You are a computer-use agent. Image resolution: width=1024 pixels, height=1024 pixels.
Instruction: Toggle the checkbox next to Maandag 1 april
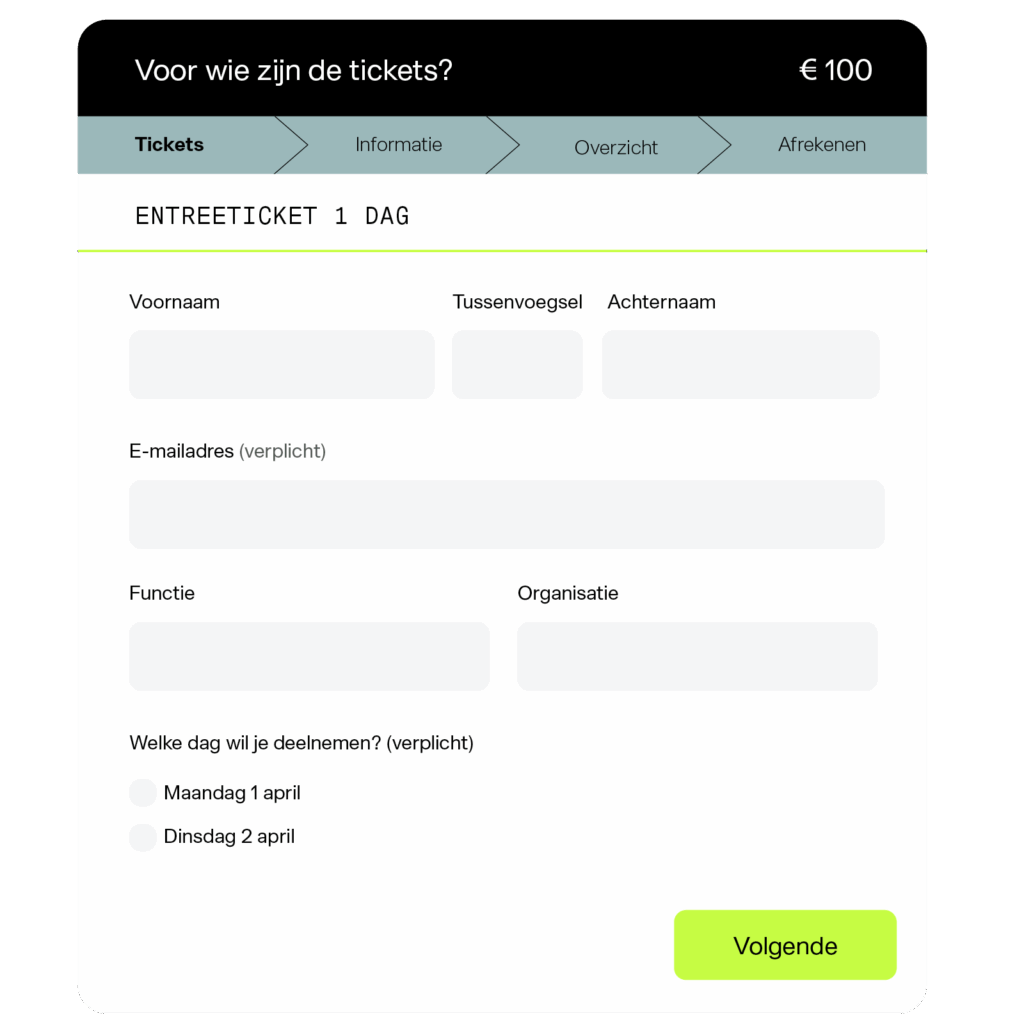[142, 792]
